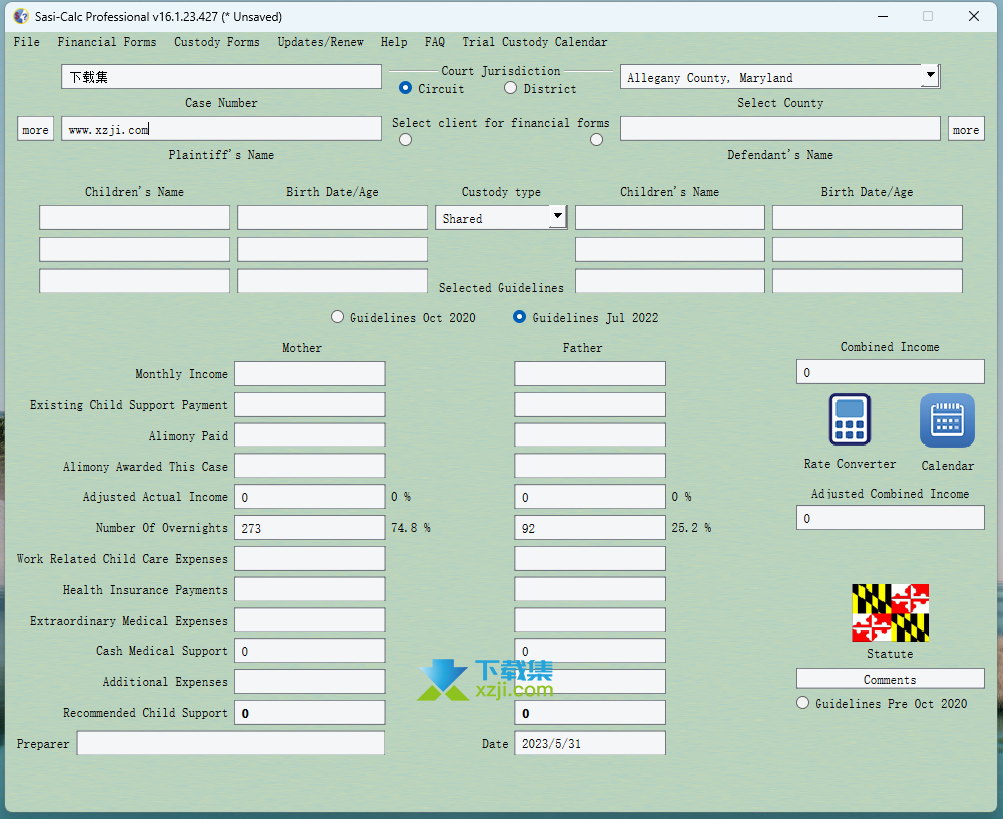Viewport: 1003px width, 819px height.
Task: Click Father's Health Insurance Payments field
Action: click(590, 589)
